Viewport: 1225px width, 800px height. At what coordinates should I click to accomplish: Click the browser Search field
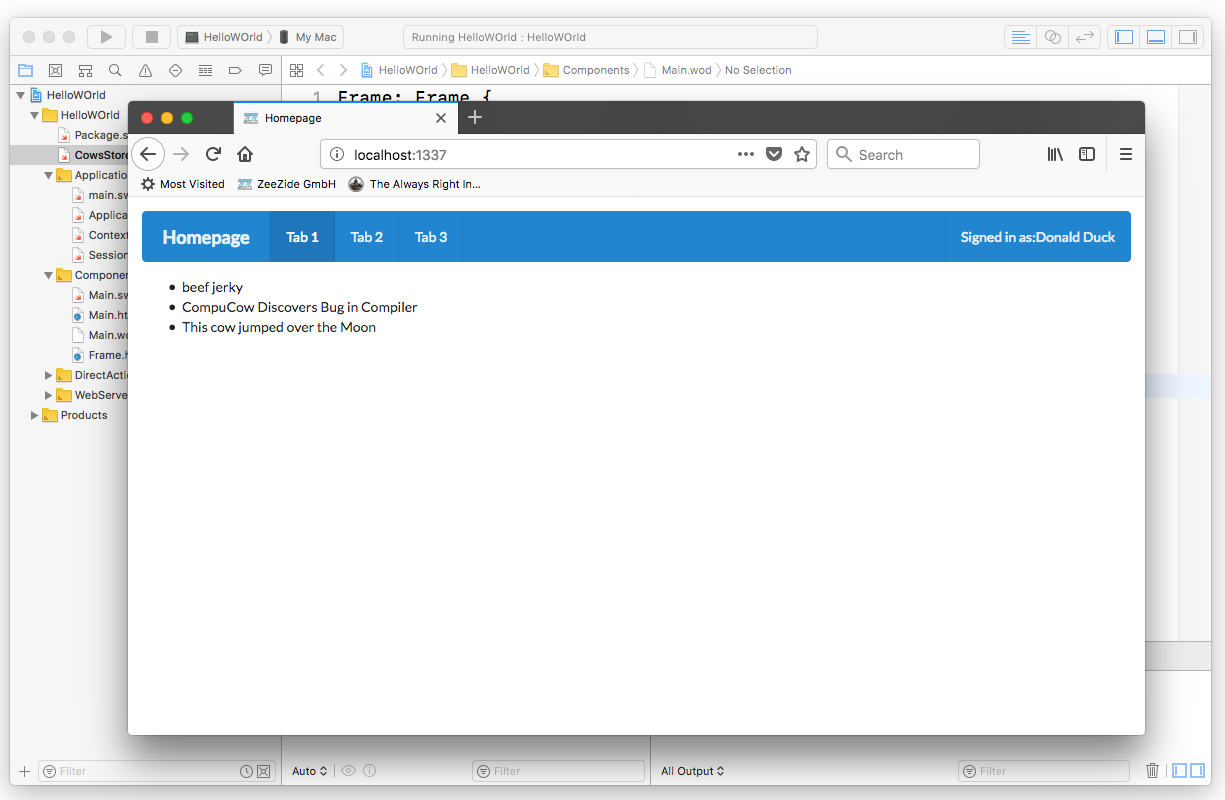pyautogui.click(x=903, y=154)
